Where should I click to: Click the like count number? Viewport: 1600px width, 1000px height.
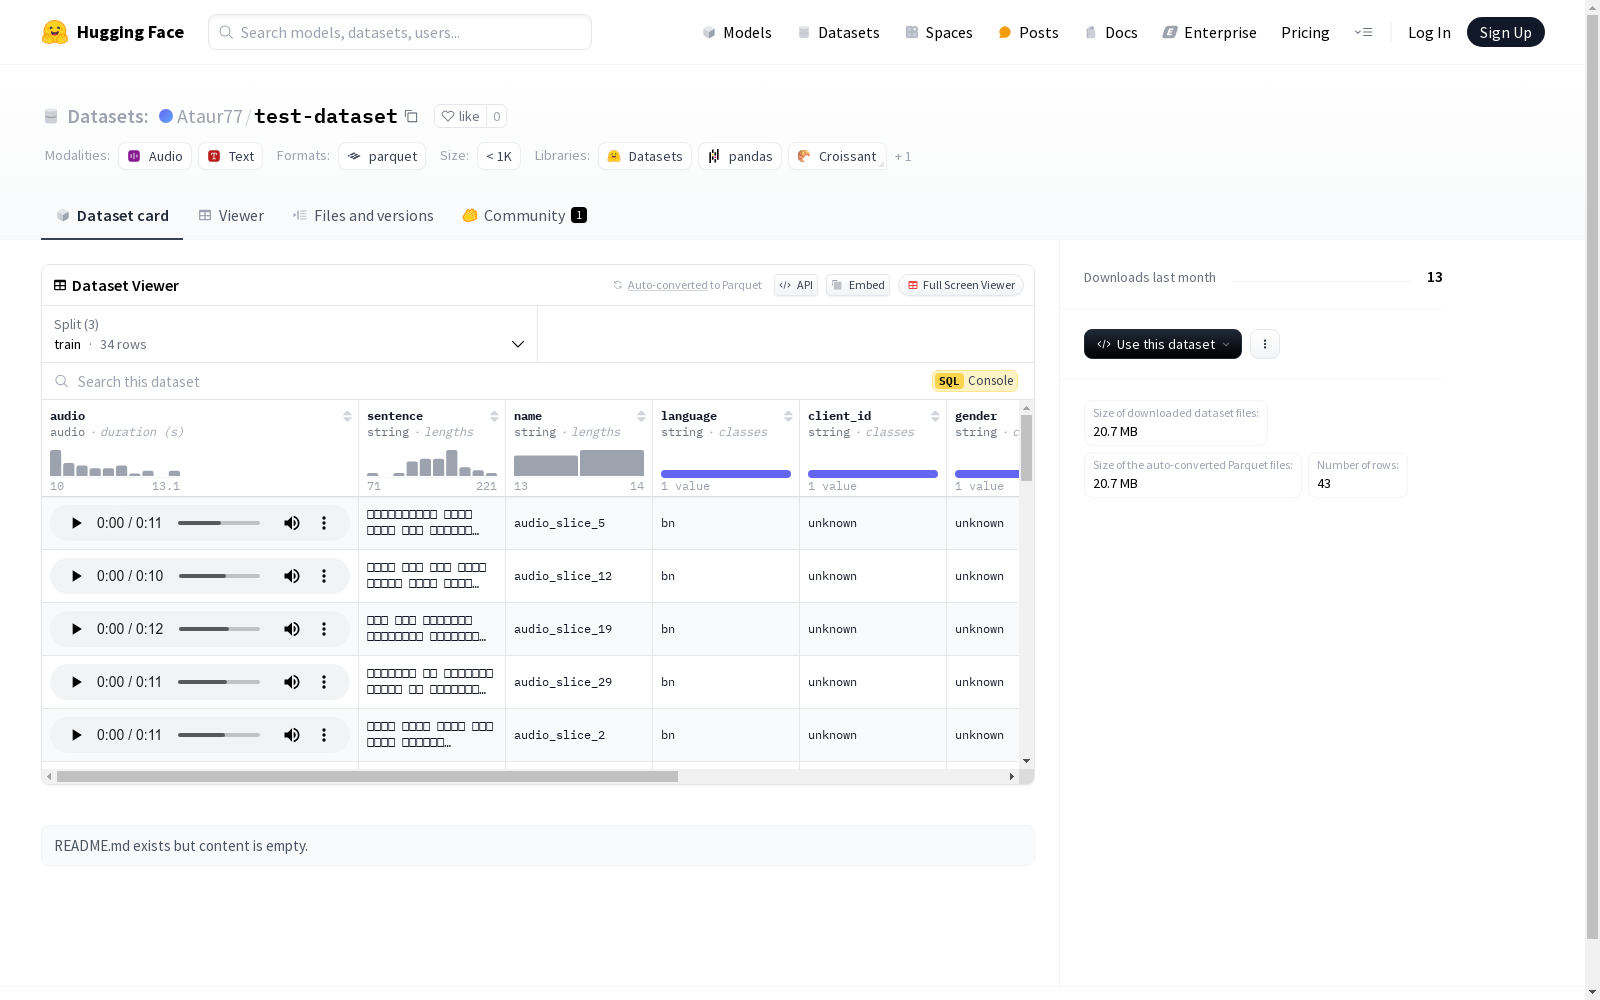497,116
